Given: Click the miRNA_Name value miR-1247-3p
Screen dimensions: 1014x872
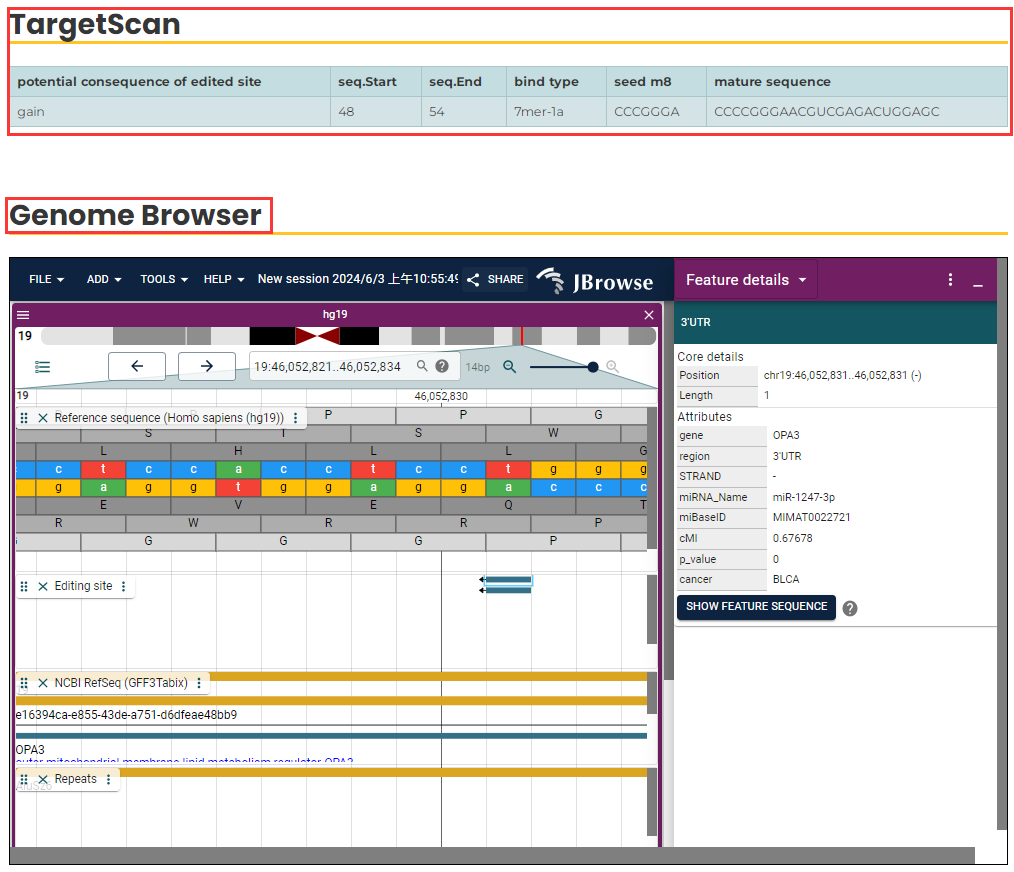Looking at the screenshot, I should tap(804, 497).
